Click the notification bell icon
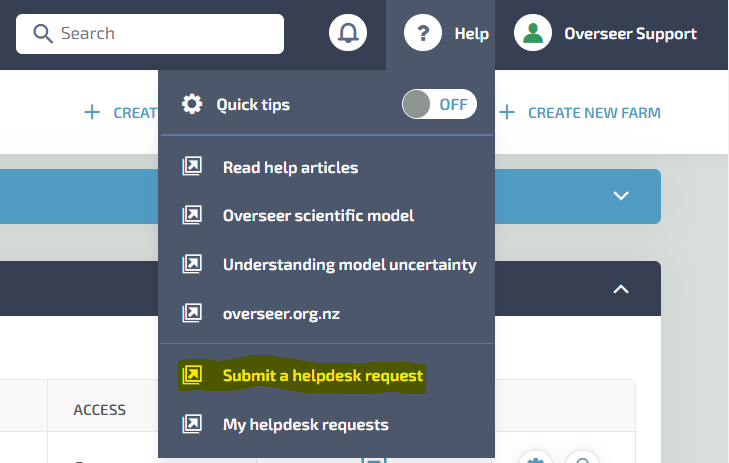This screenshot has width=729, height=463. (x=348, y=33)
